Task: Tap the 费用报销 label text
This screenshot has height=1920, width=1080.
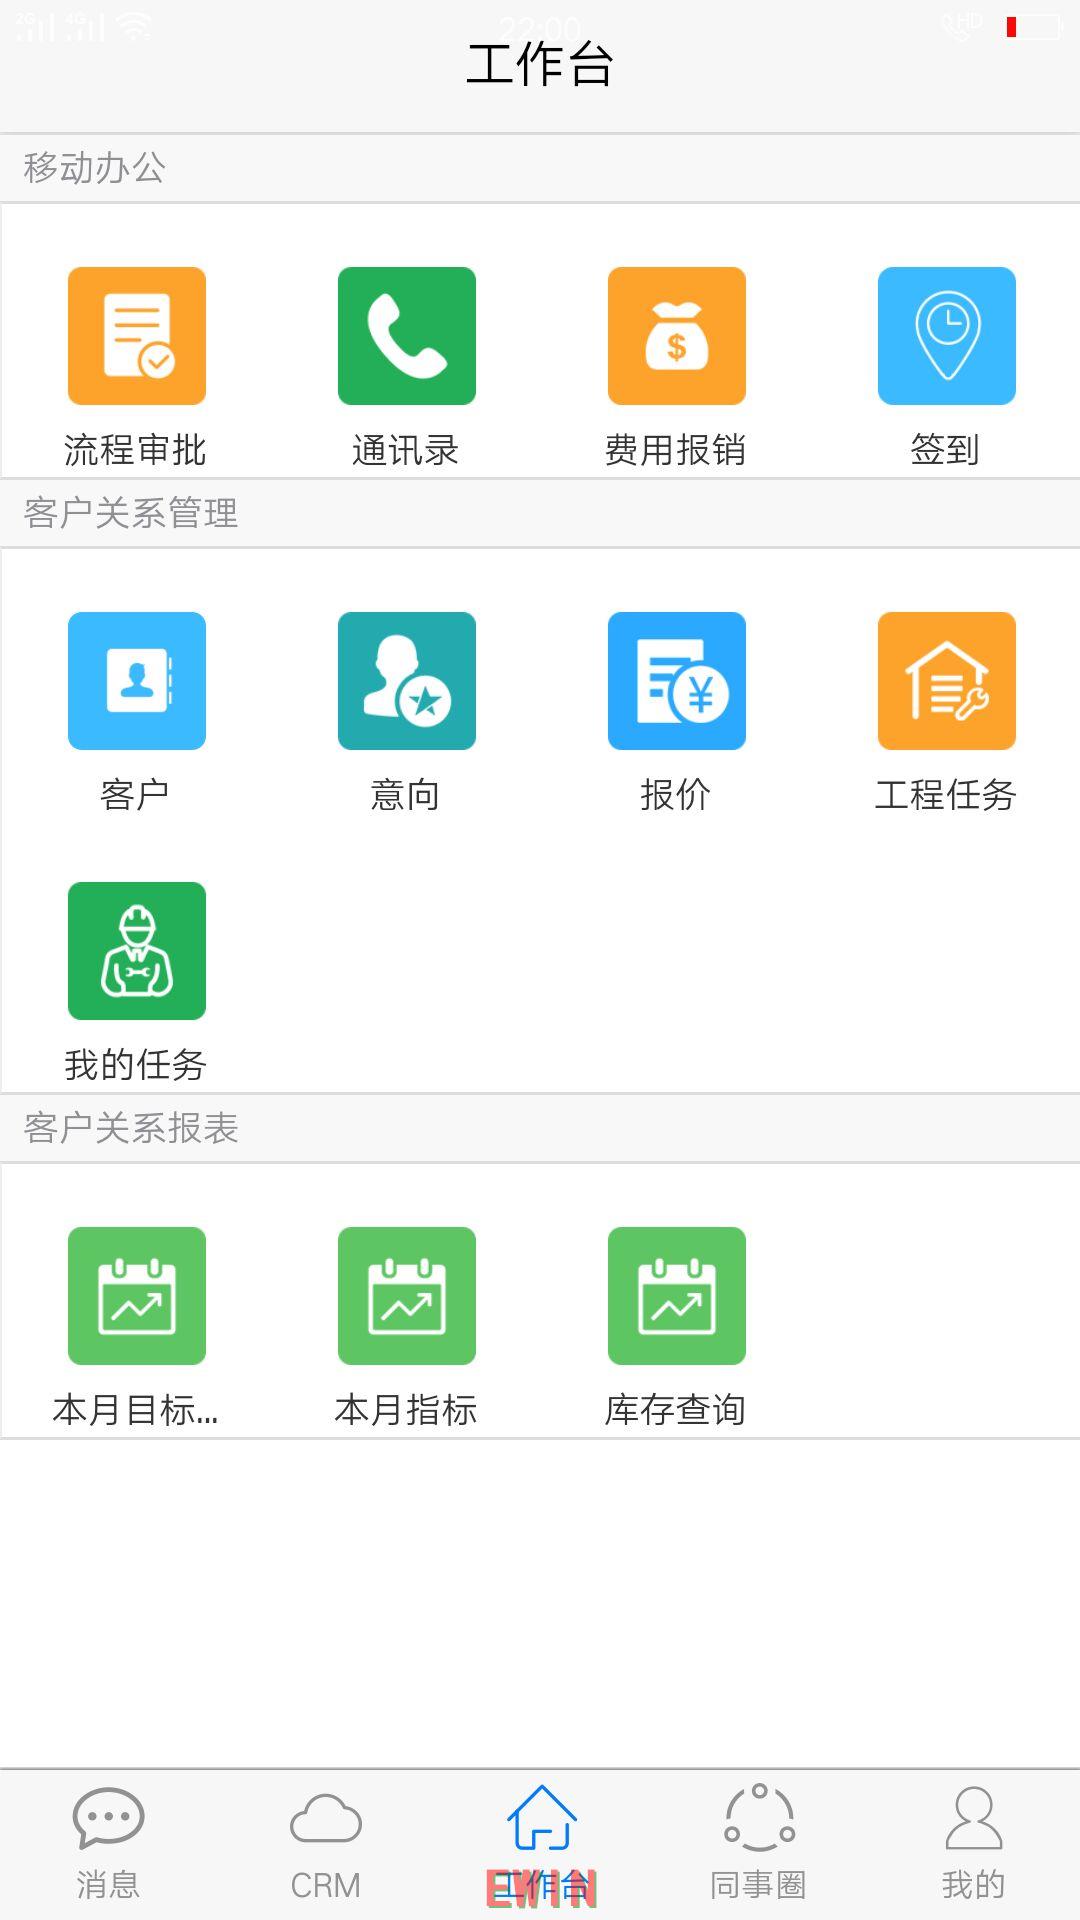Action: pyautogui.click(x=675, y=450)
